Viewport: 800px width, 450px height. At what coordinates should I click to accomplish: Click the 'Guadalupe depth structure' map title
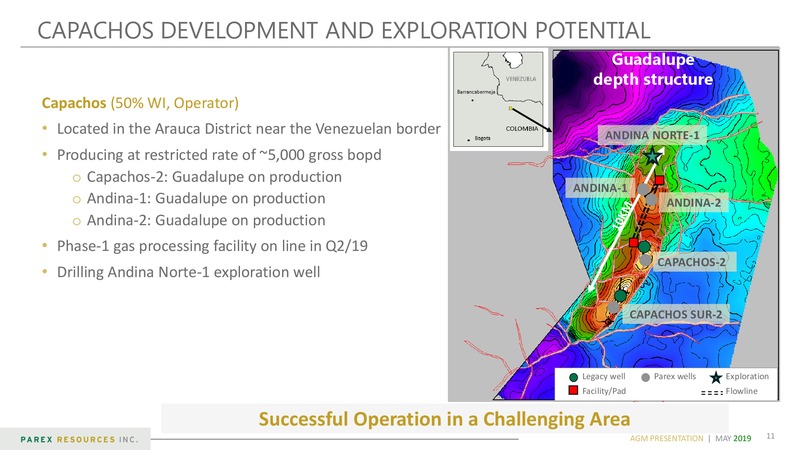[653, 69]
